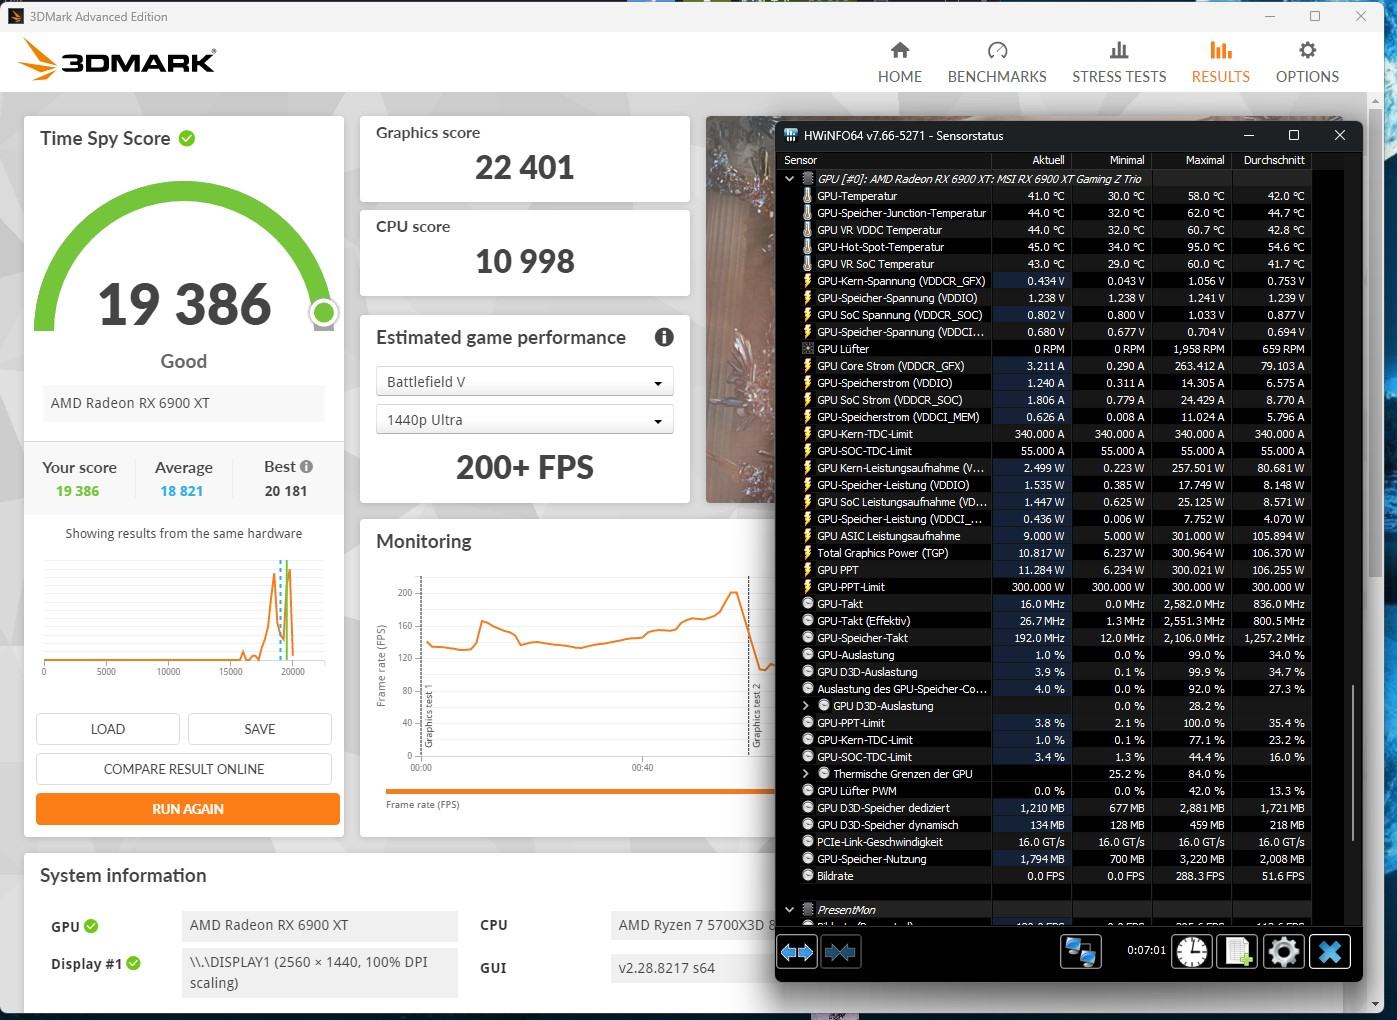
Task: Click the GPU-PPT-Limit 300.000 W row
Action: pos(1046,587)
